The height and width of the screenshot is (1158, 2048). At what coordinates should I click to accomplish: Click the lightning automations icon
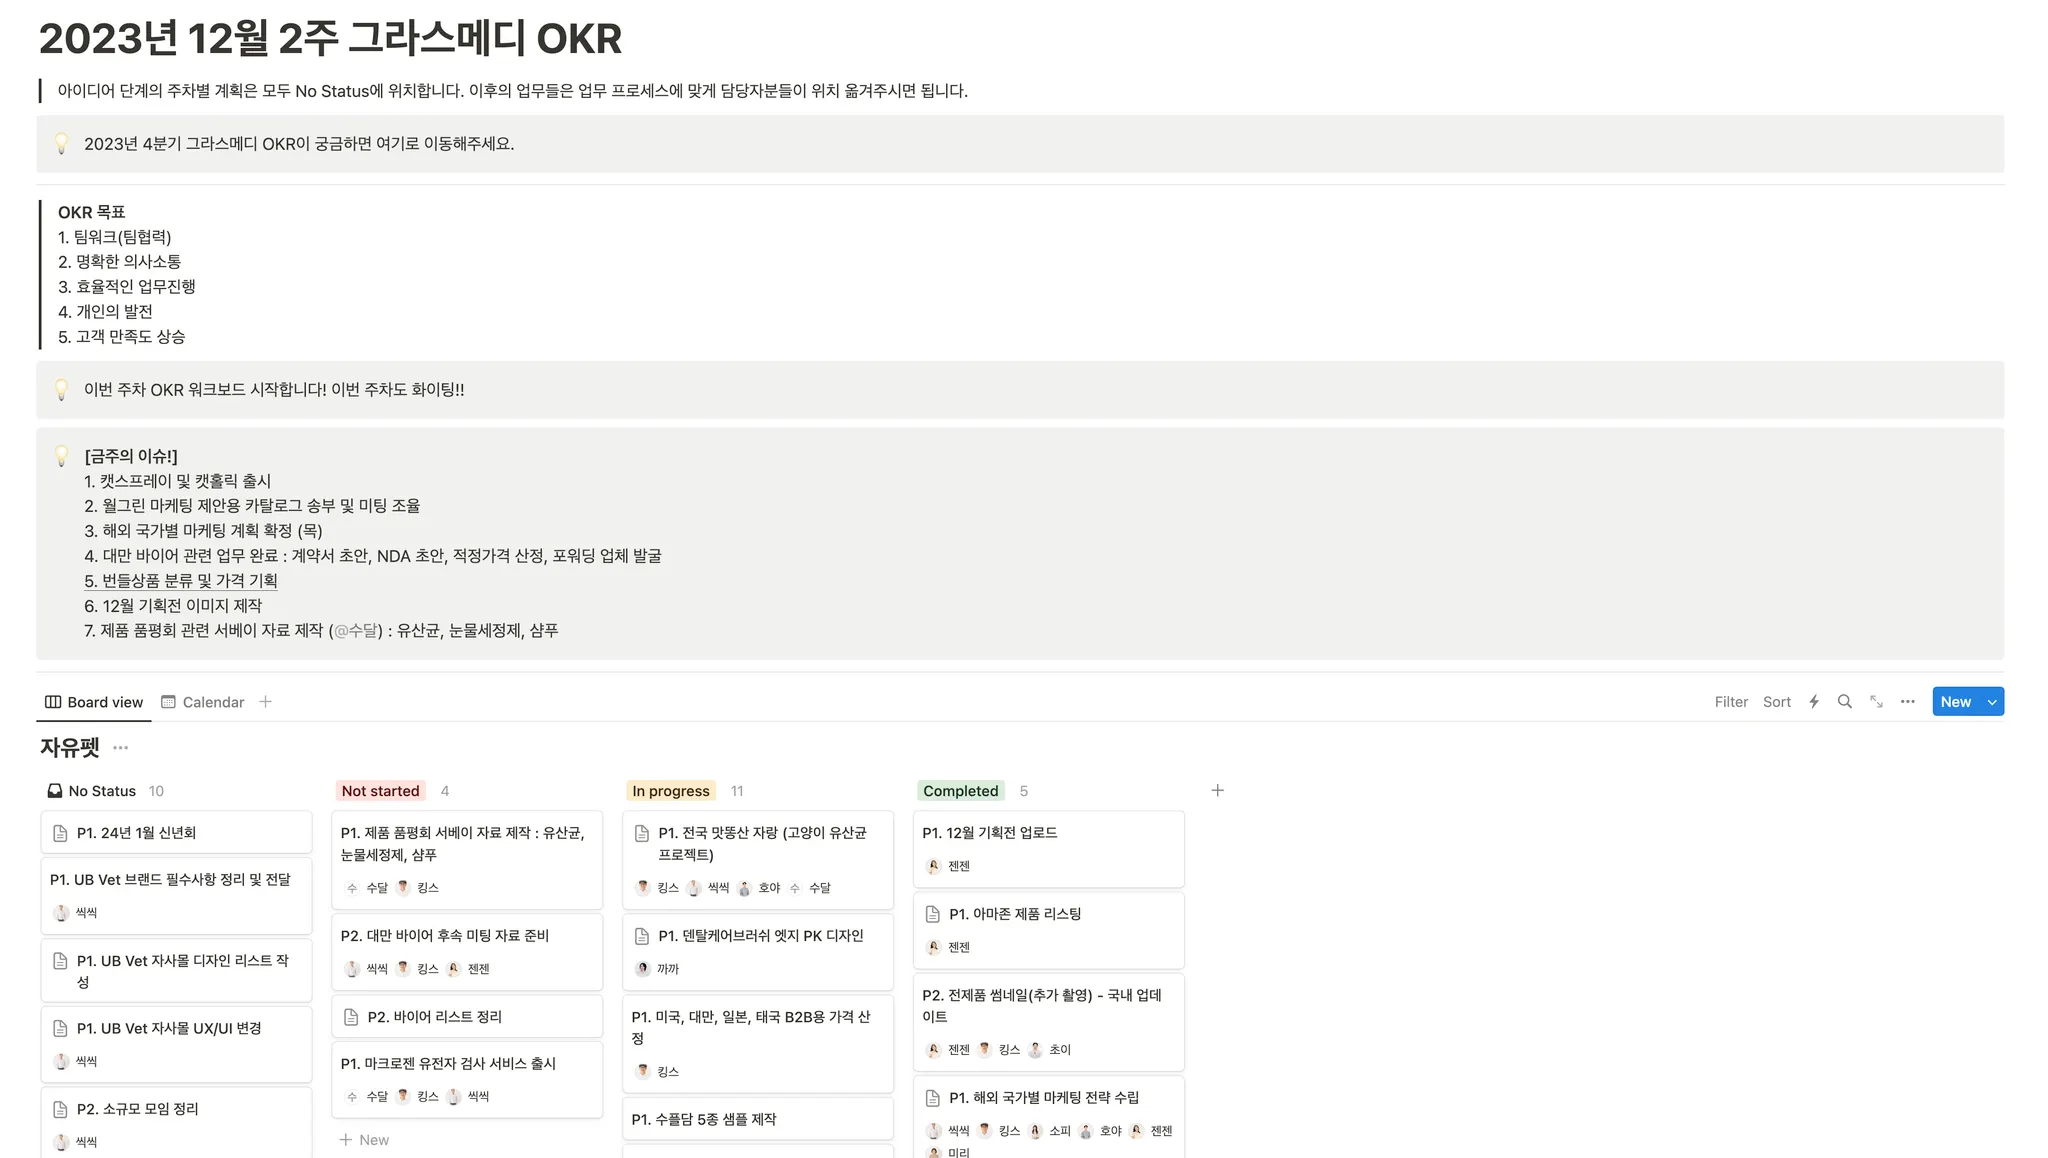[1813, 702]
